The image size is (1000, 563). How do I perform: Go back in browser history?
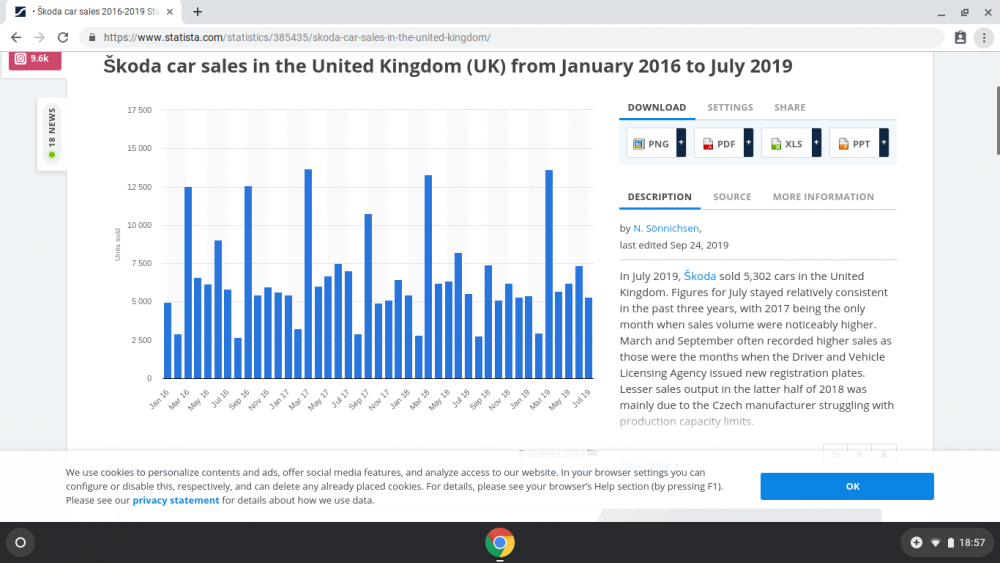[16, 37]
